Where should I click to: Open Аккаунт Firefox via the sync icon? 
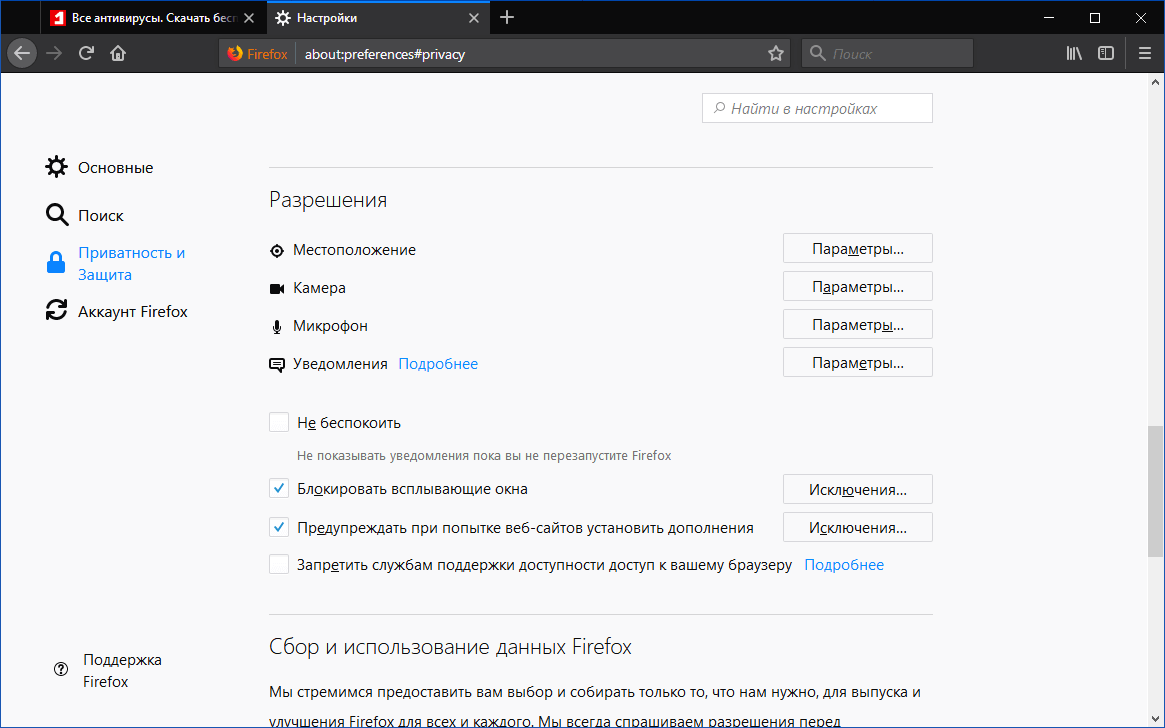pyautogui.click(x=56, y=310)
